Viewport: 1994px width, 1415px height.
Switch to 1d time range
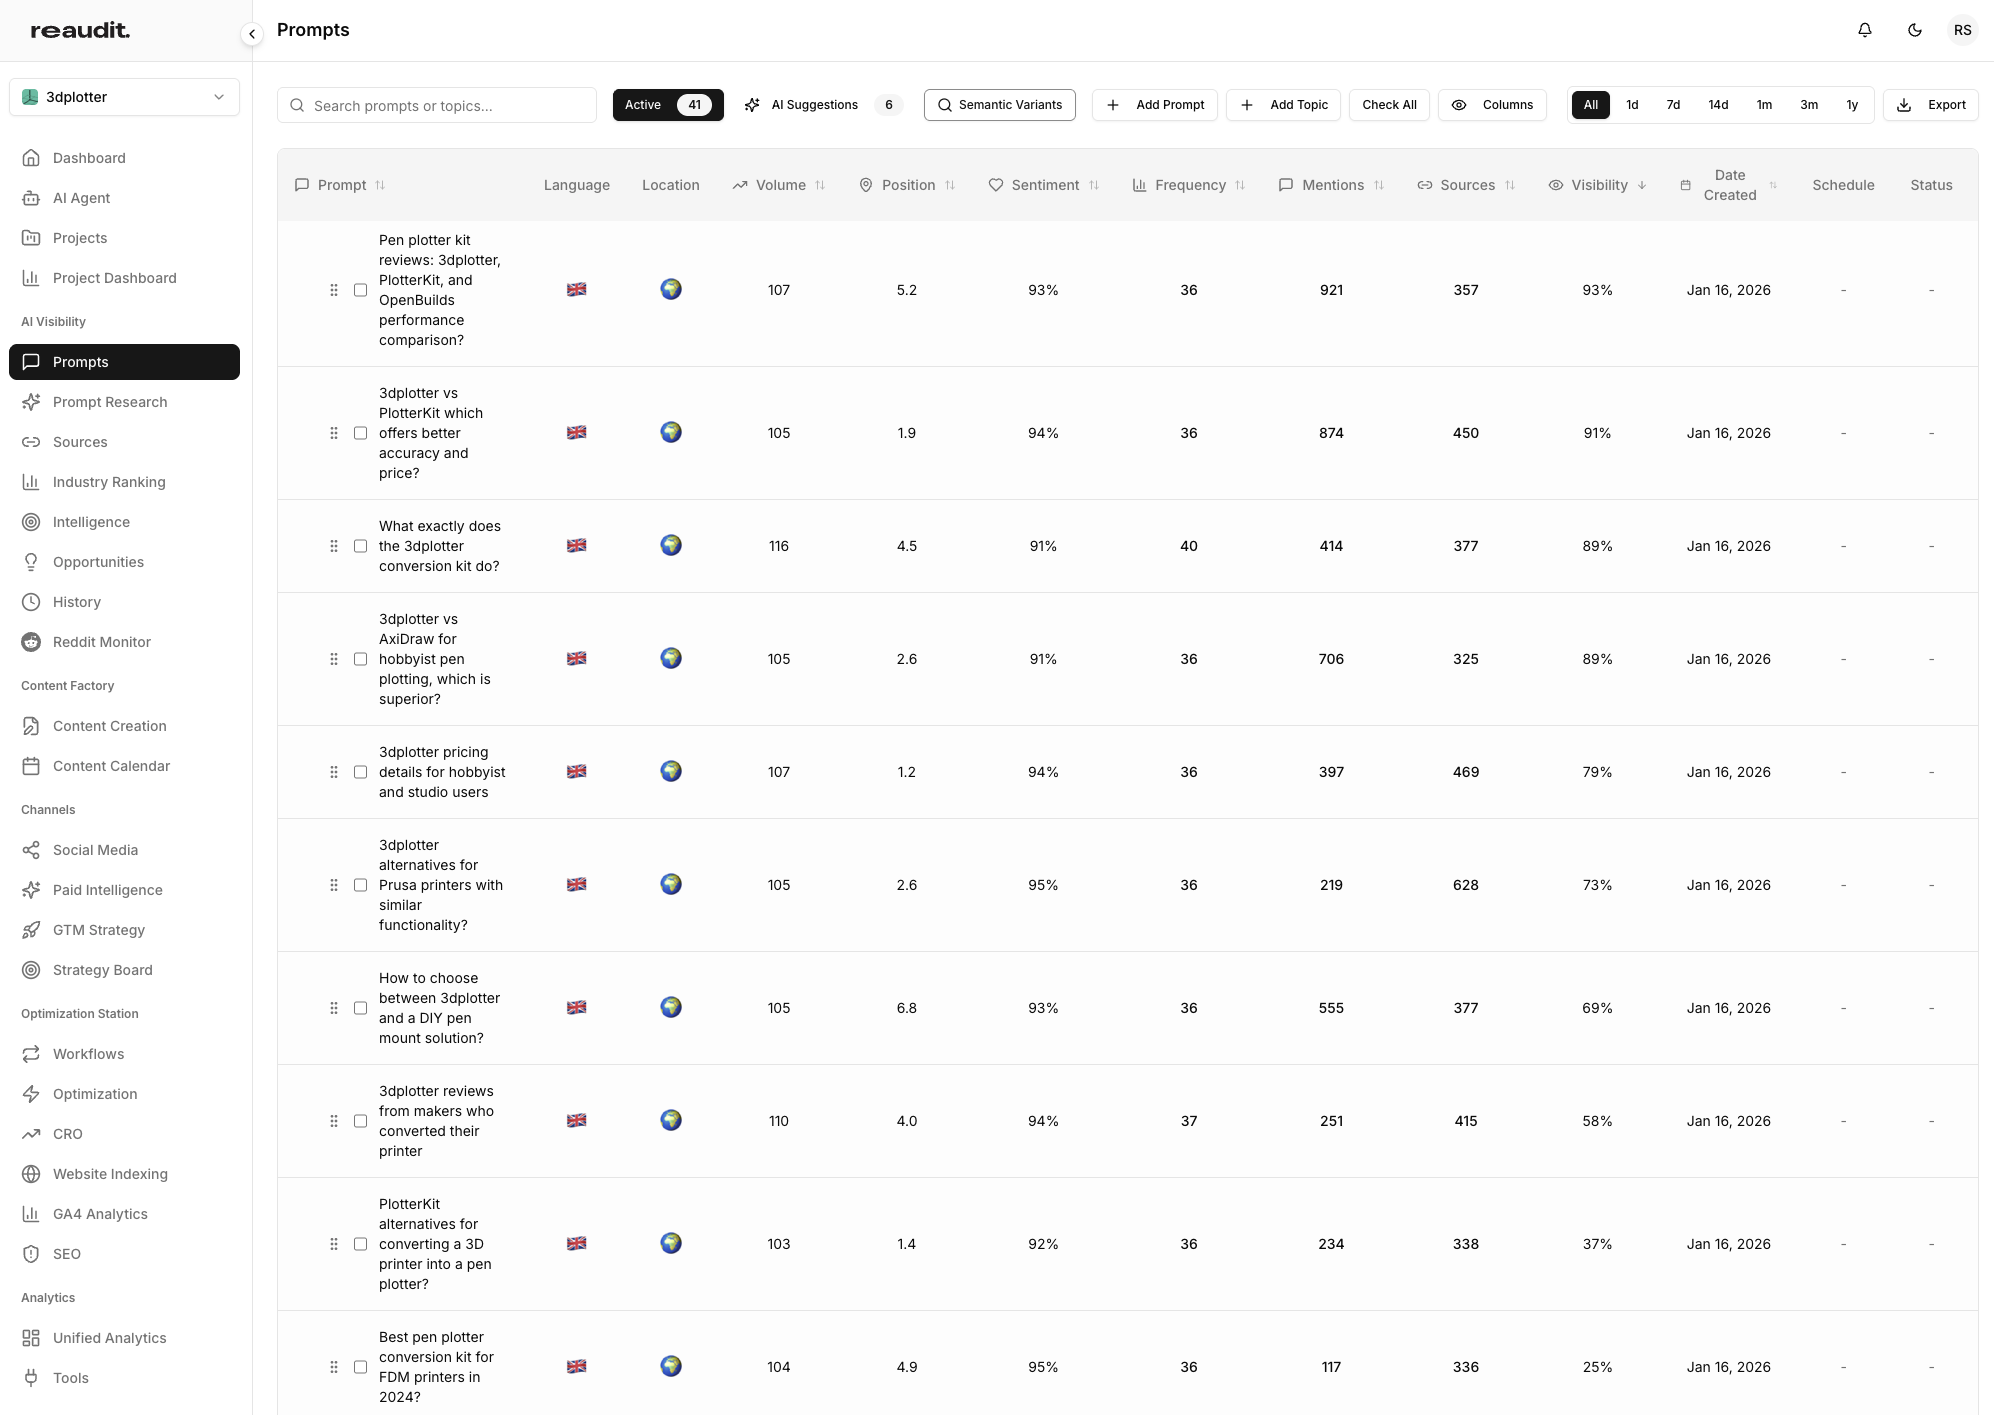(1632, 105)
